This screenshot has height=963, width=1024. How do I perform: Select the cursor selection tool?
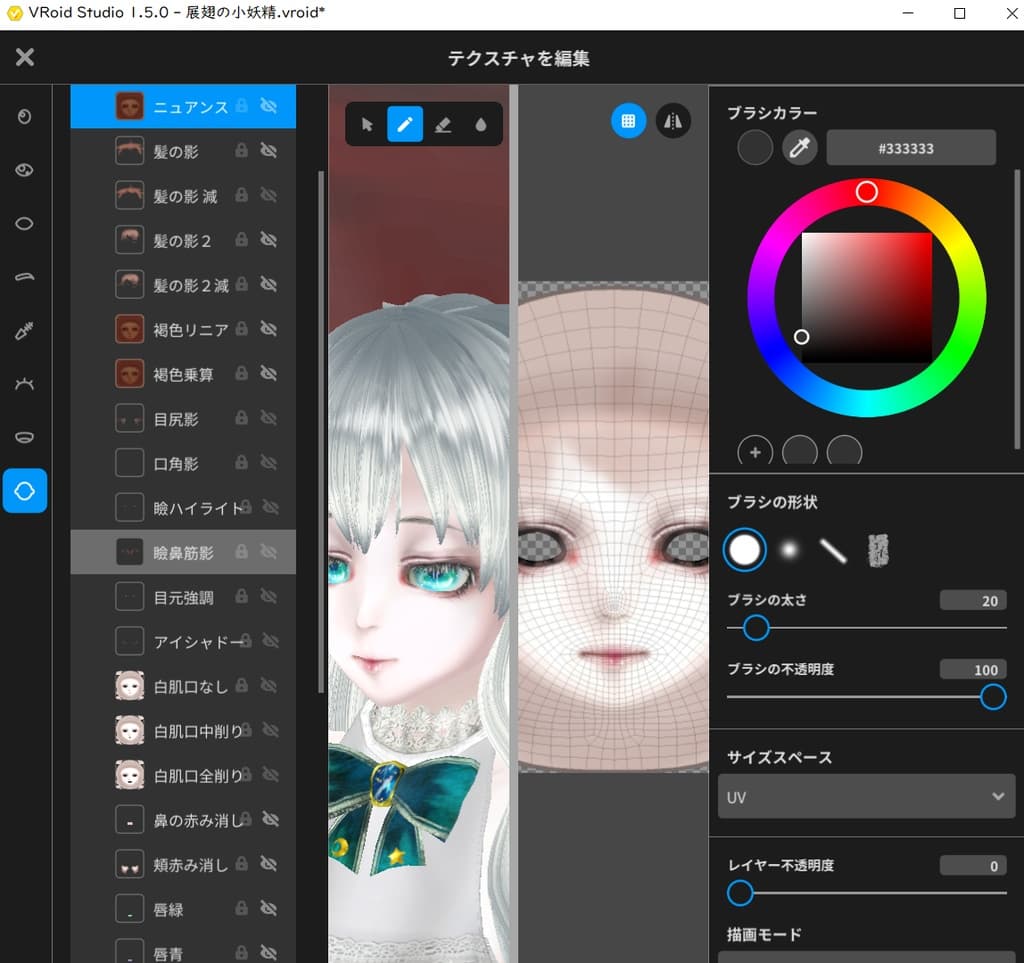(x=366, y=124)
